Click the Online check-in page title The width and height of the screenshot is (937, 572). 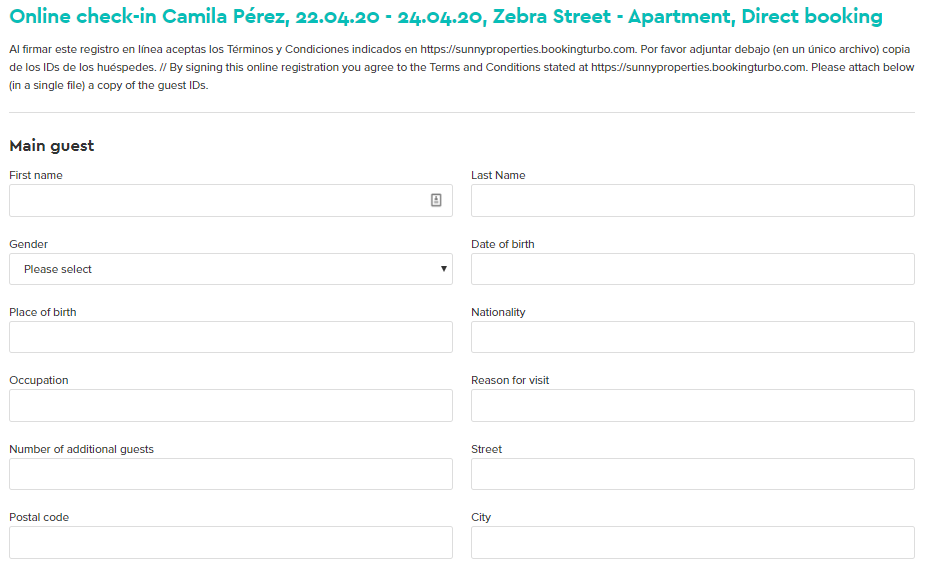pyautogui.click(x=446, y=16)
